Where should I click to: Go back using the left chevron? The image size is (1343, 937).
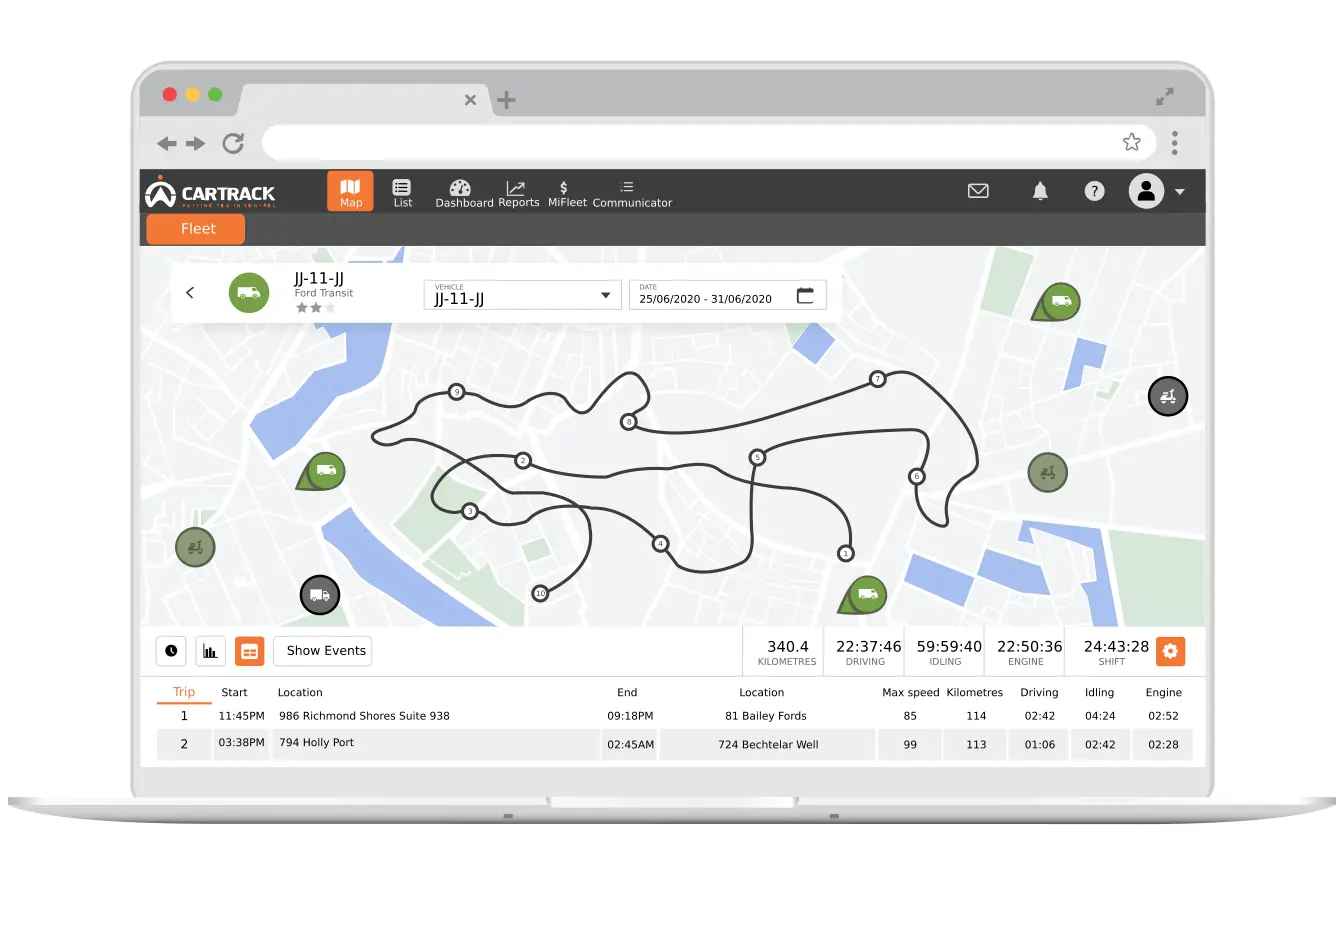(x=190, y=293)
